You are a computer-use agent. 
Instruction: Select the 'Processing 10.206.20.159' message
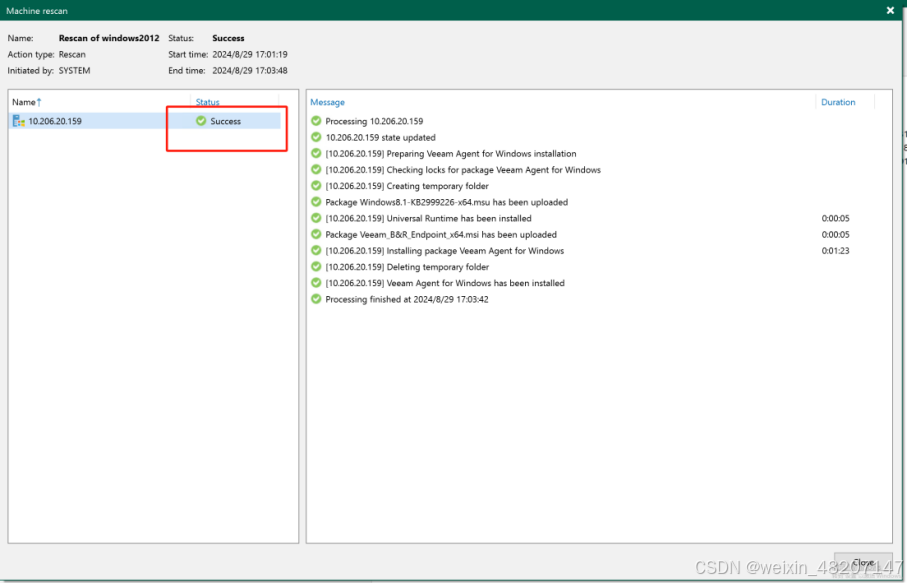(374, 121)
